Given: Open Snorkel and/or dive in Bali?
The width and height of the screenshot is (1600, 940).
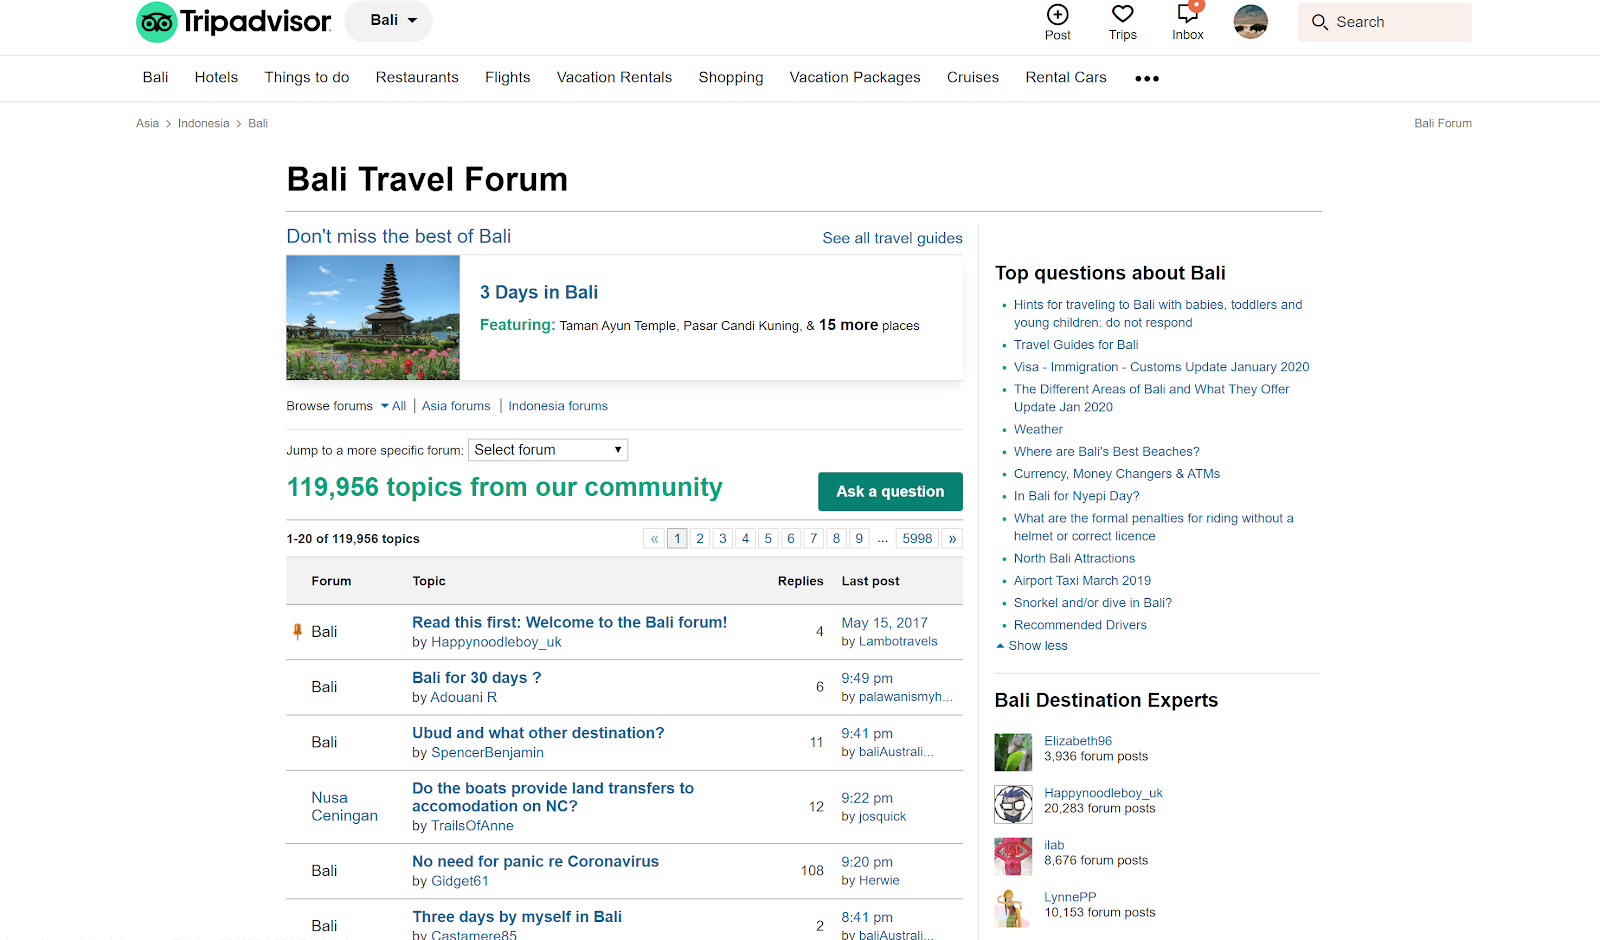Looking at the screenshot, I should [x=1092, y=603].
